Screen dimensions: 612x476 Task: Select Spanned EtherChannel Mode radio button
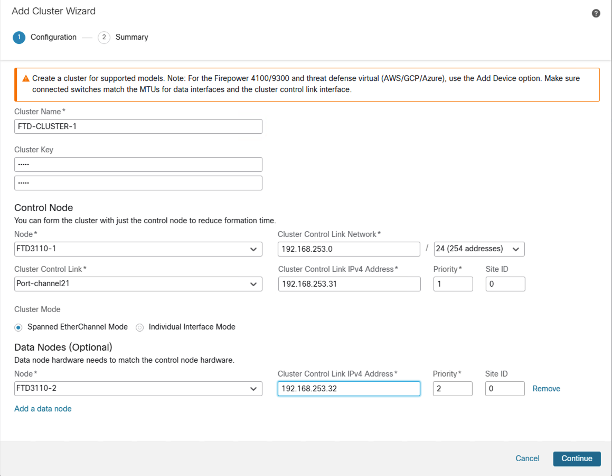[x=18, y=326]
